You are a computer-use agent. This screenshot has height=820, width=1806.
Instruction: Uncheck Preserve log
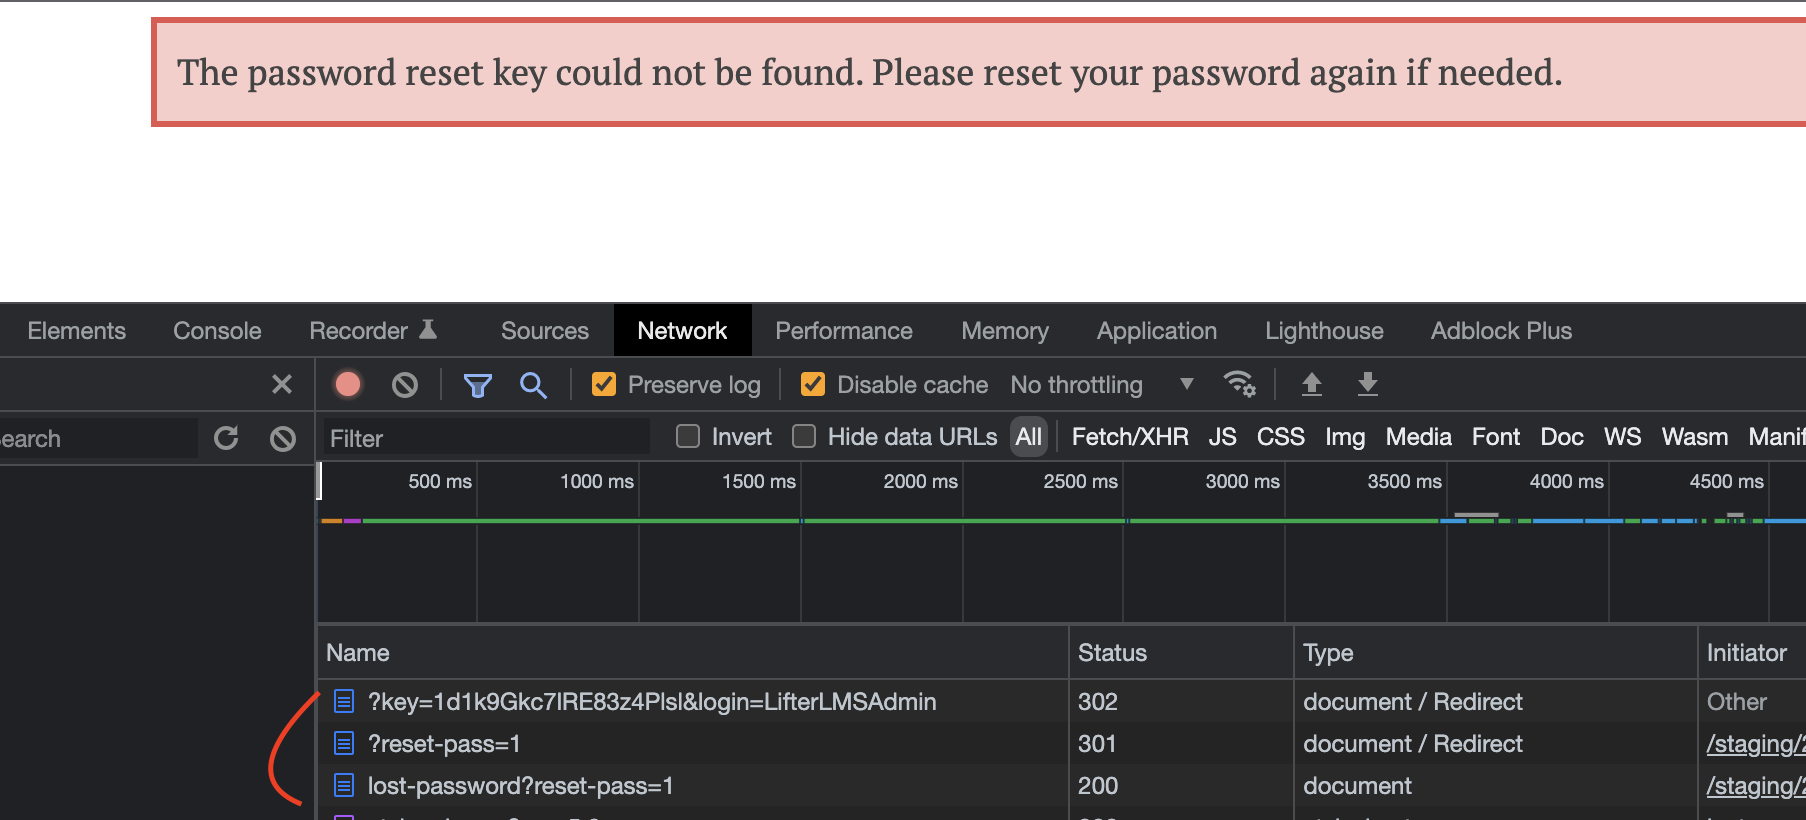pyautogui.click(x=604, y=384)
